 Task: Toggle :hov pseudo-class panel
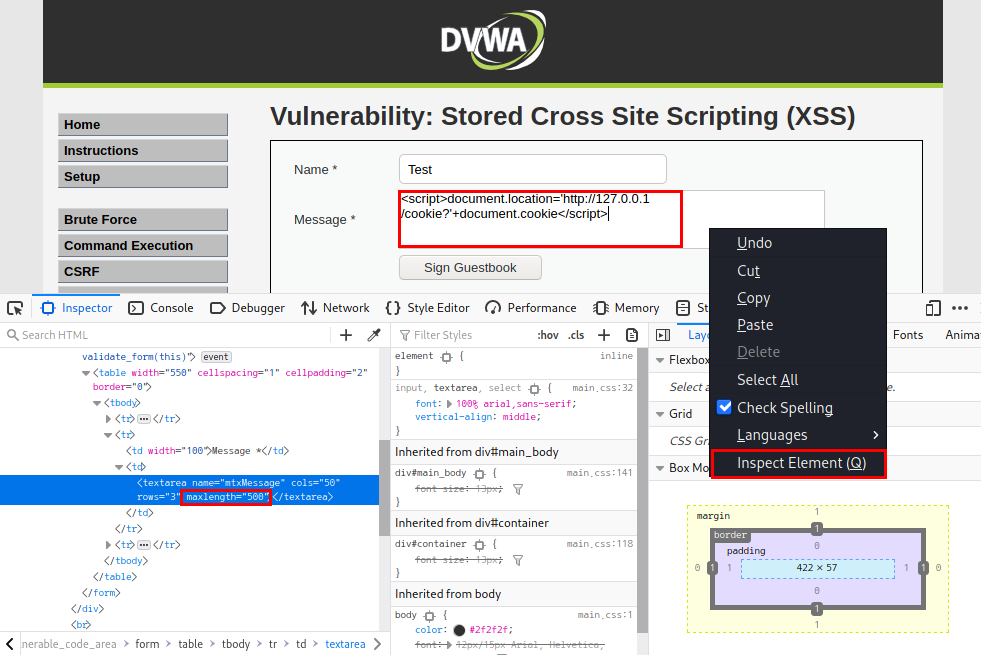click(x=547, y=335)
